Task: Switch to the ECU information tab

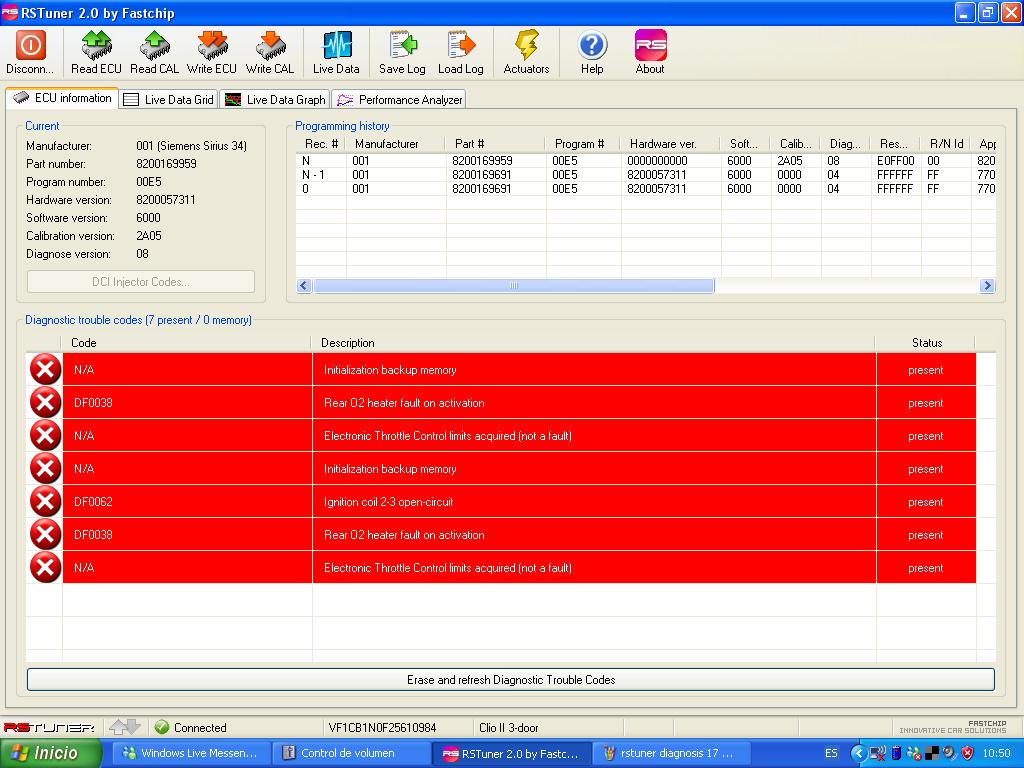Action: [63, 98]
